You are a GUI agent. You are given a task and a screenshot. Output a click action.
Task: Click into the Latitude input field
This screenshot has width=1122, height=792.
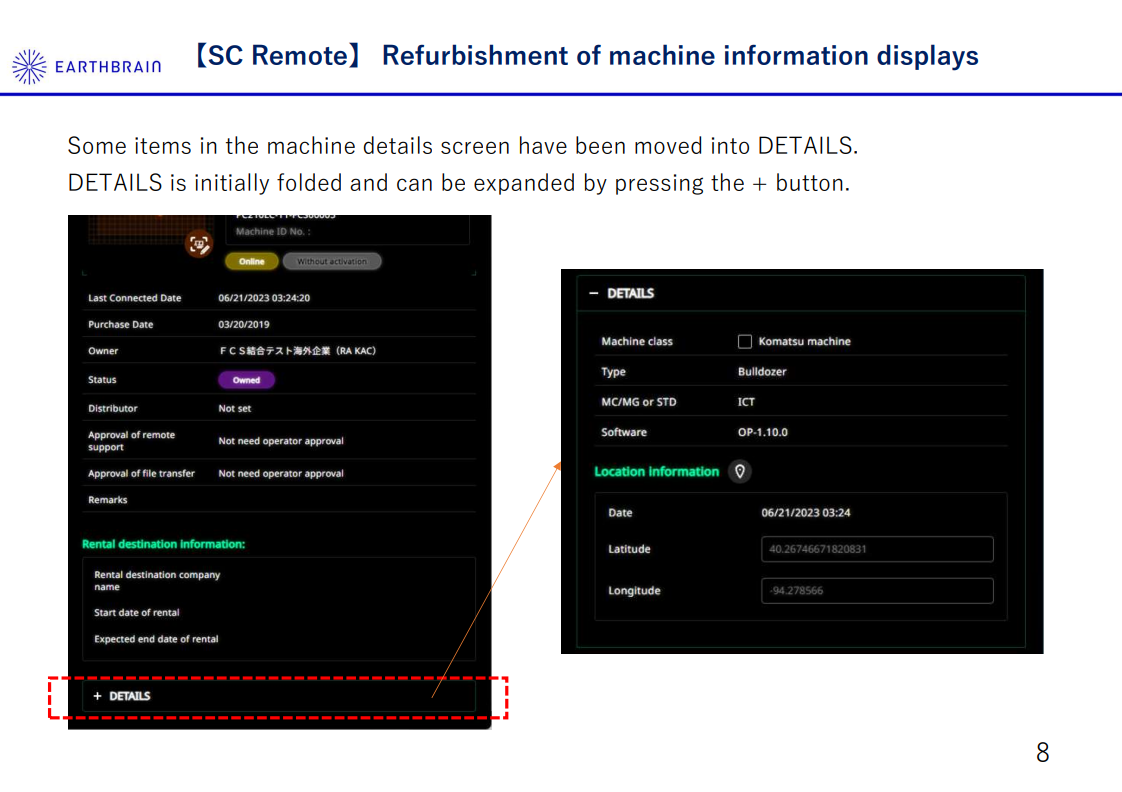[x=877, y=549]
